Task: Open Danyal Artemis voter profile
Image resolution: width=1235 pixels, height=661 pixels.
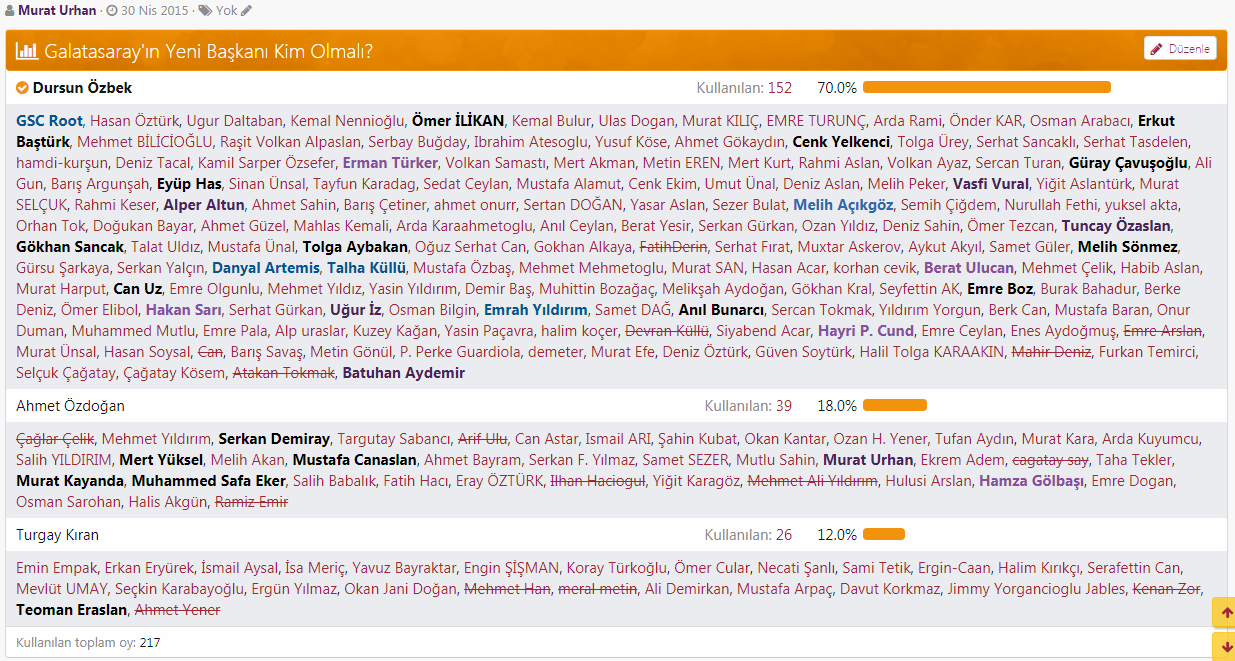Action: click(265, 268)
